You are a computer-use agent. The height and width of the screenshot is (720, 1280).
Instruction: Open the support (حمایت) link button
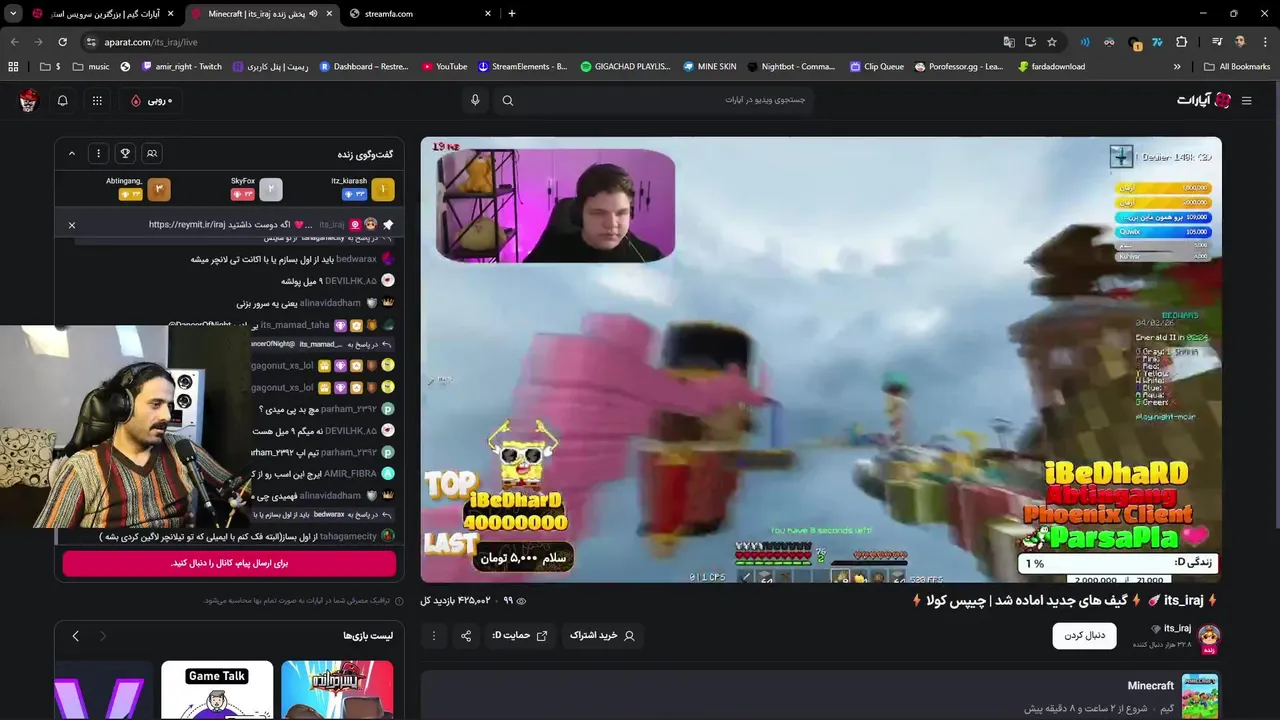[520, 635]
